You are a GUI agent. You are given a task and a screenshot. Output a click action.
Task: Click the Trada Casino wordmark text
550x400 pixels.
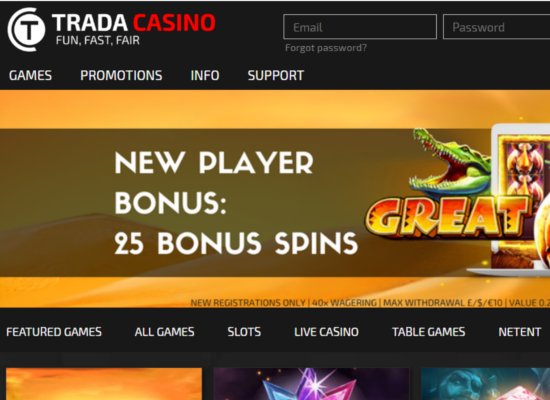point(134,23)
